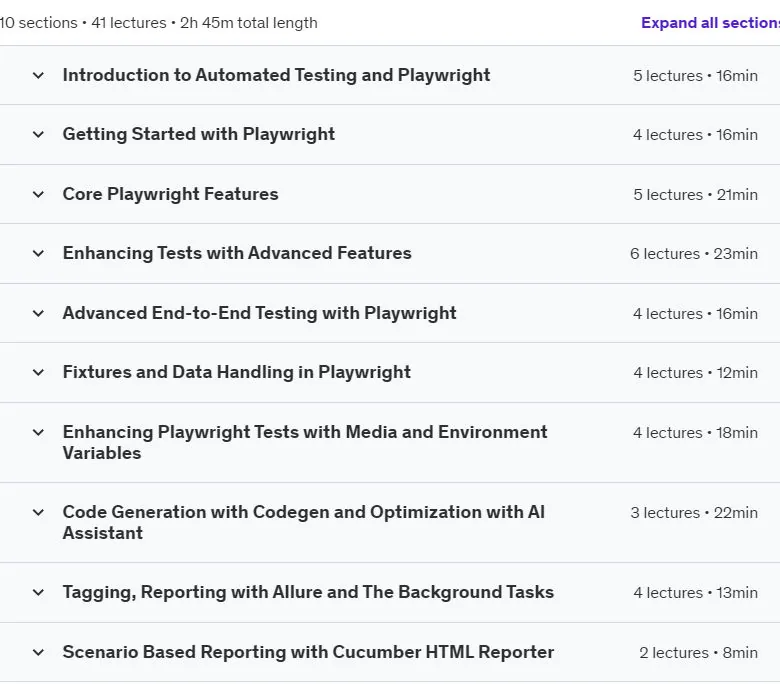Expand chevron beside Getting Started with Playwright
780x684 pixels.
click(x=38, y=134)
